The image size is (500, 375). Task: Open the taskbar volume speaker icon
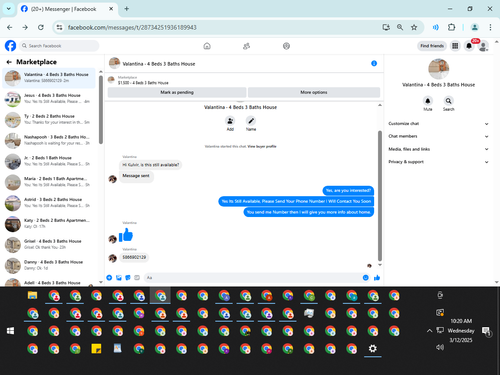coord(440,347)
